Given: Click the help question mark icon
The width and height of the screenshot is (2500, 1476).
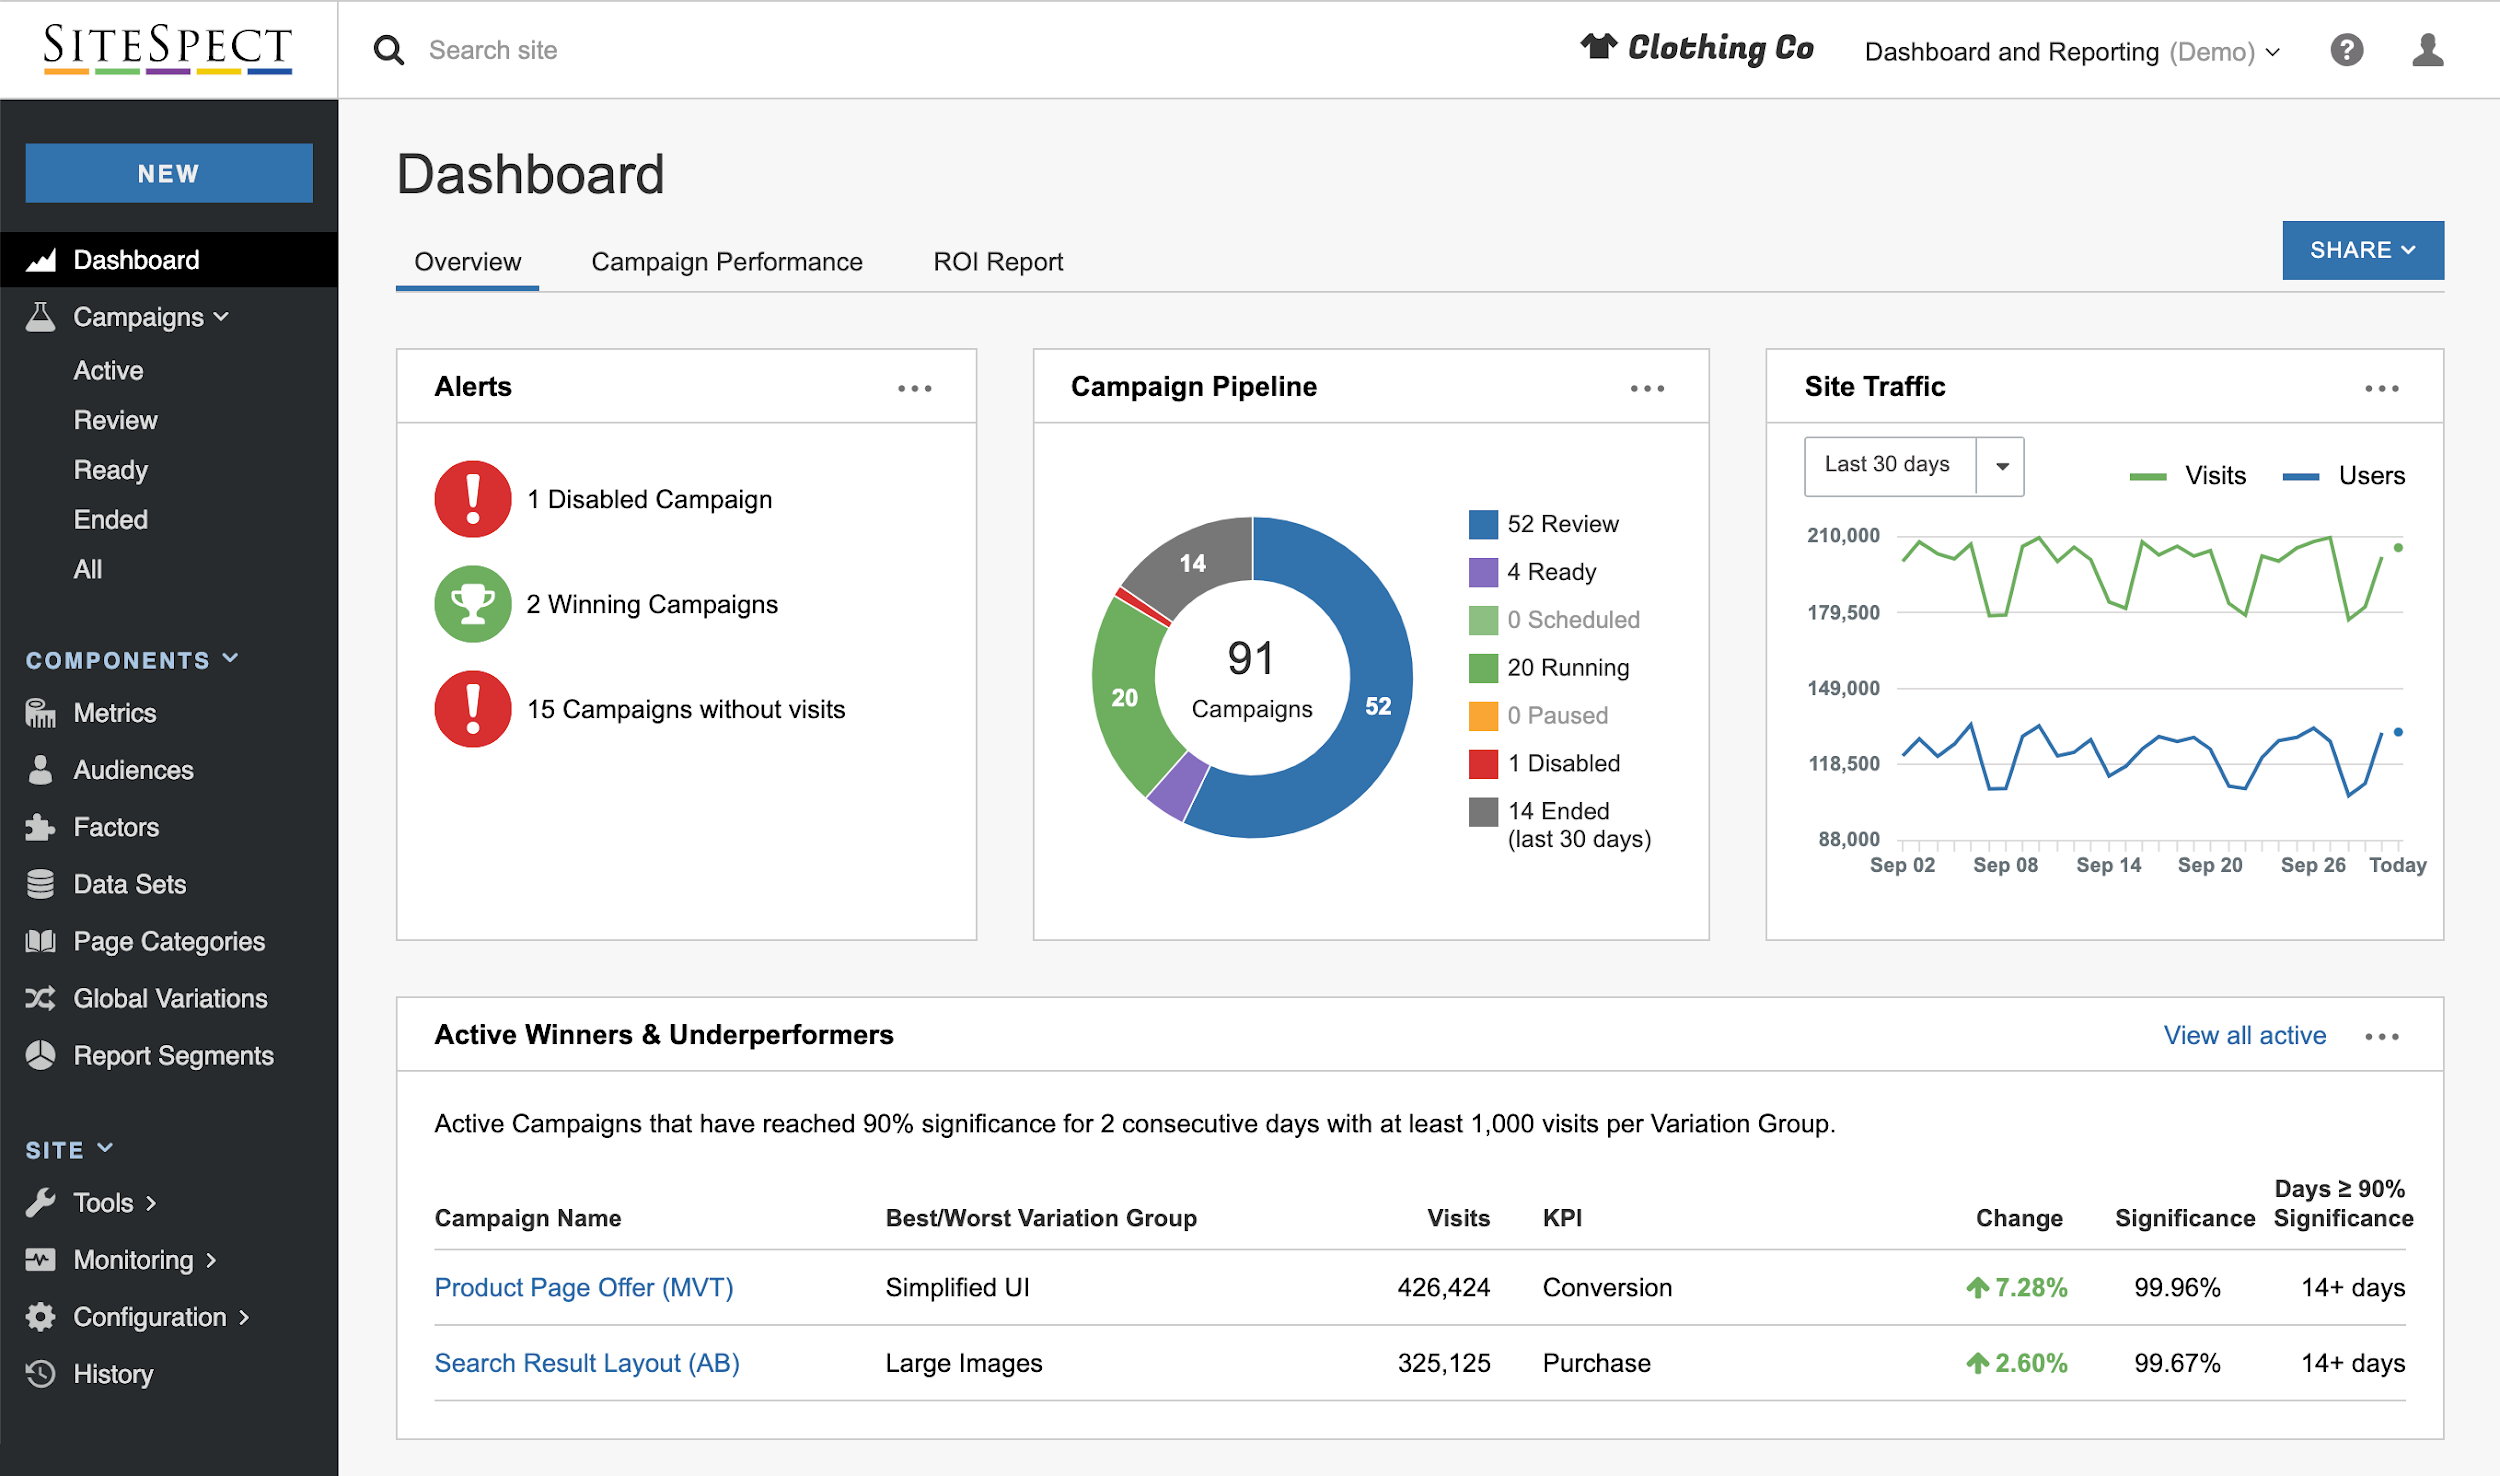Looking at the screenshot, I should 2346,50.
